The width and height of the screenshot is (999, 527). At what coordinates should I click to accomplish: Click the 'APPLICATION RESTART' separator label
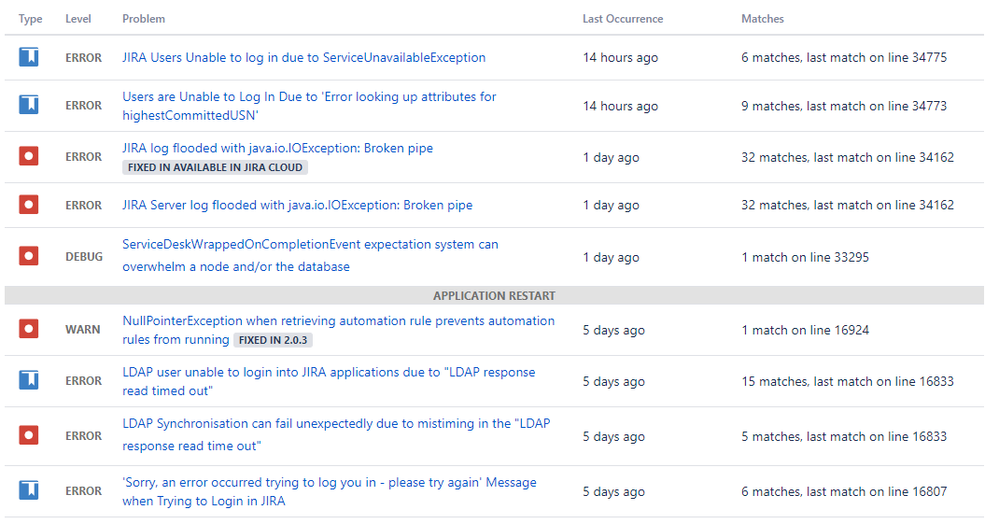click(x=494, y=296)
